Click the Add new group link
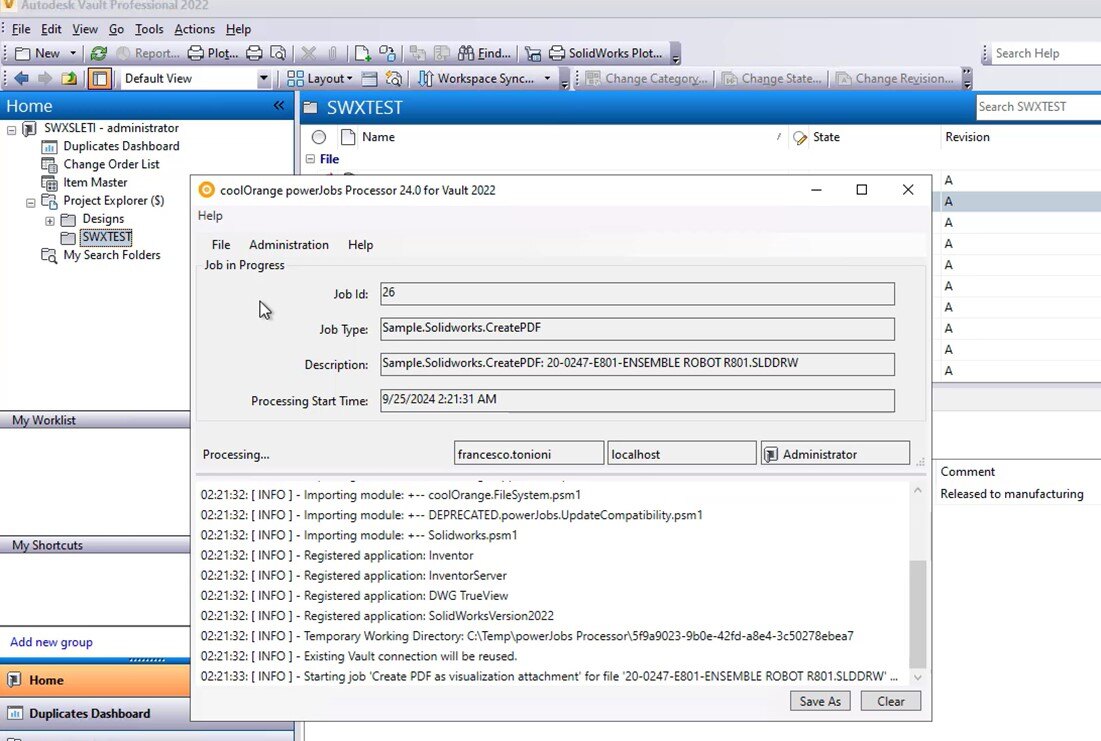1101x741 pixels. (51, 642)
